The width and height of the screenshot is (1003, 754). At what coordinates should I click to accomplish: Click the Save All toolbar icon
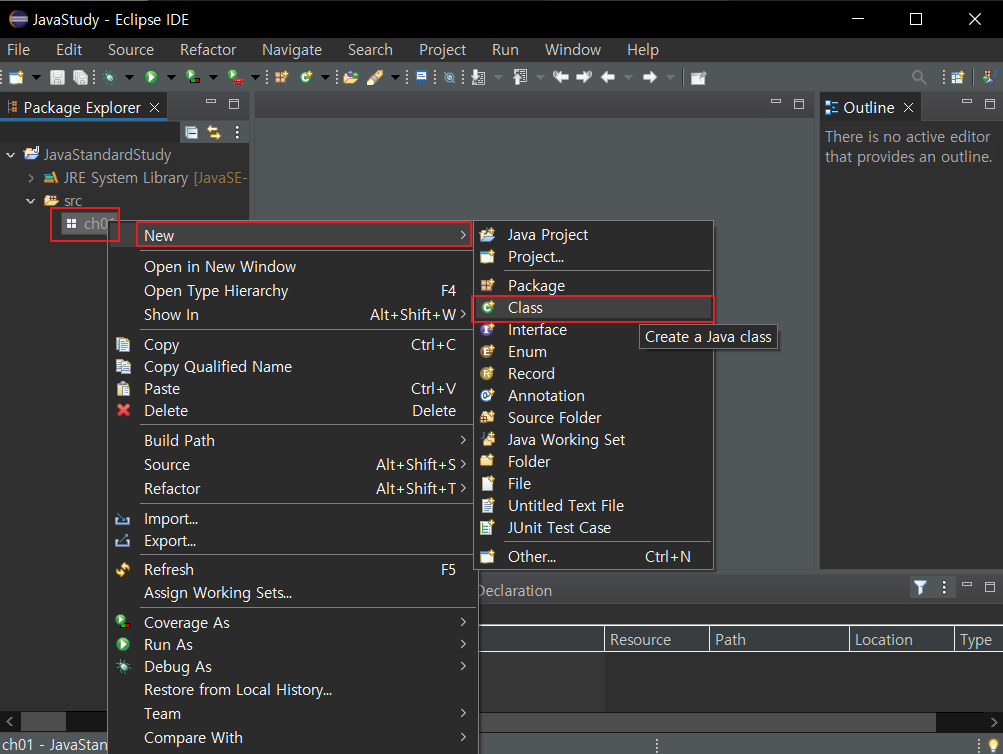click(80, 77)
